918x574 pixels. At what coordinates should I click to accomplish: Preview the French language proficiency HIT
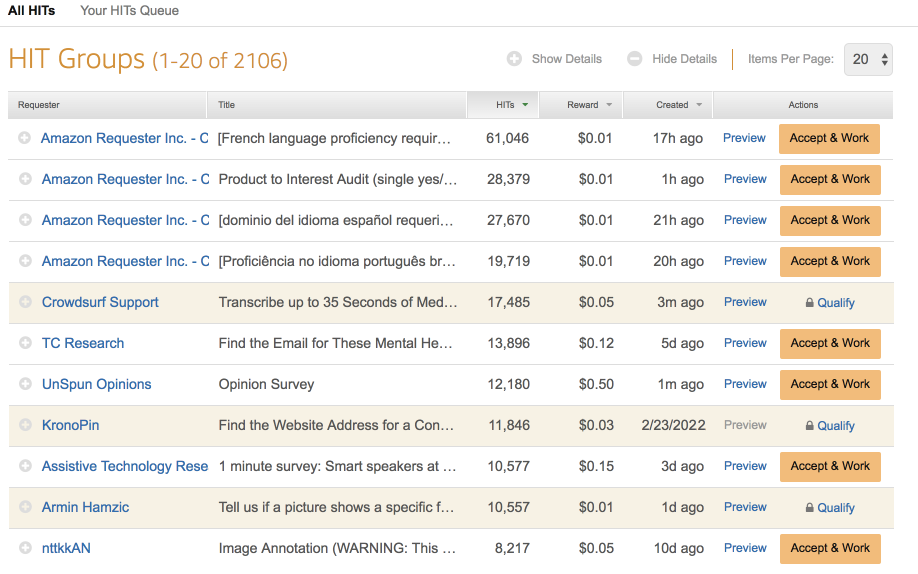(744, 138)
